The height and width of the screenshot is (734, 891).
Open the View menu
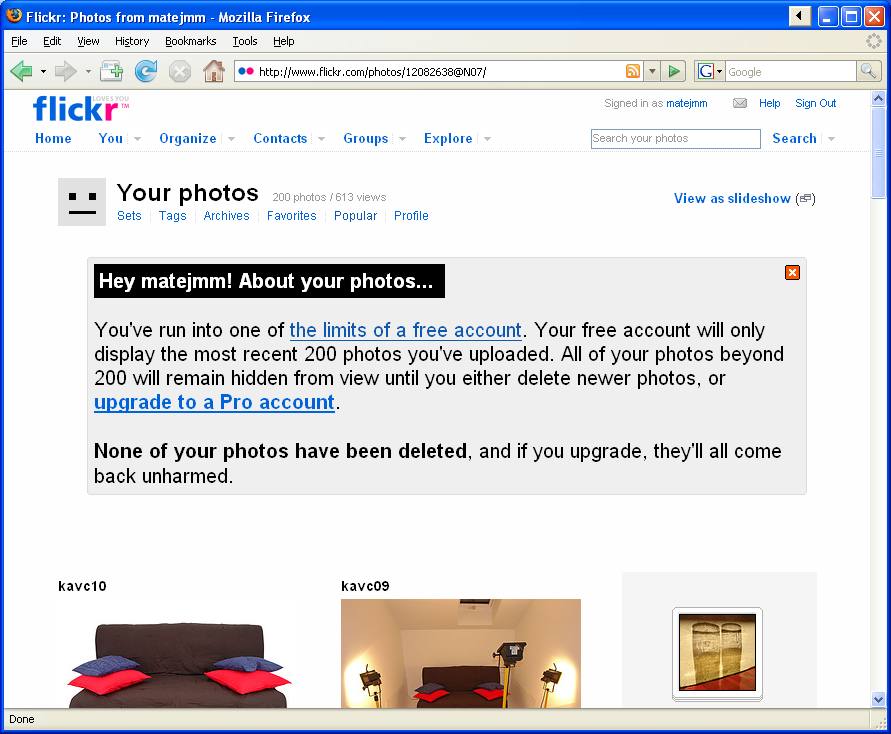coord(88,41)
